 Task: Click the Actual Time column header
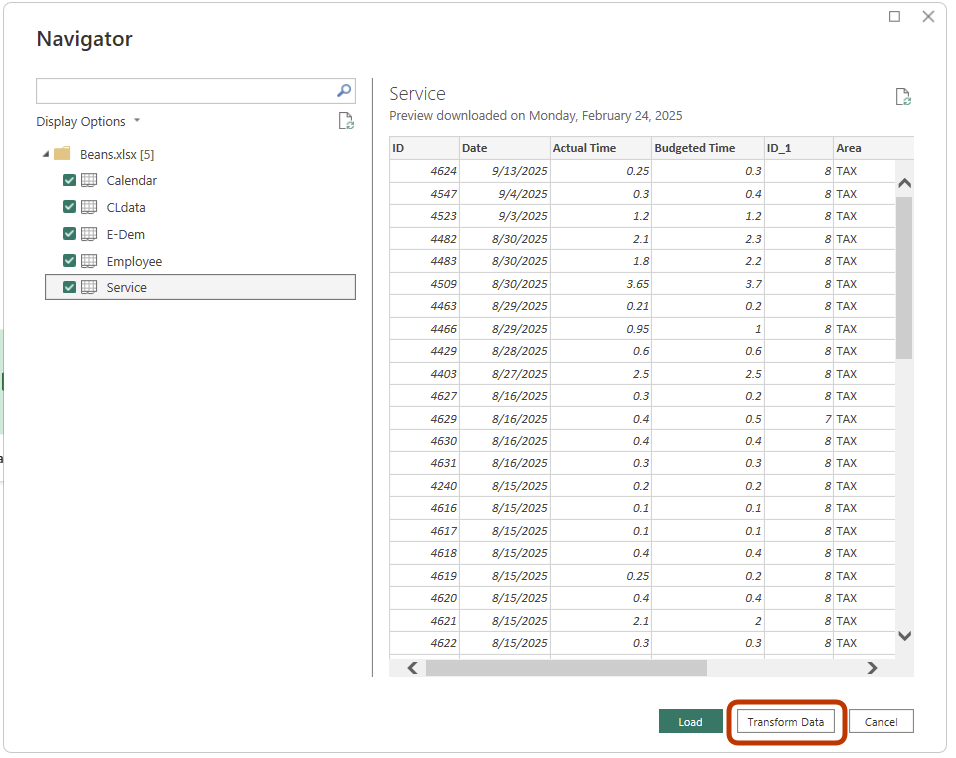601,148
